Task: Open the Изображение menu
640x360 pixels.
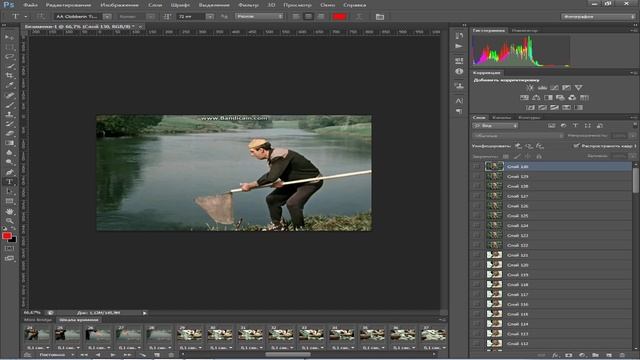Action: [119, 5]
